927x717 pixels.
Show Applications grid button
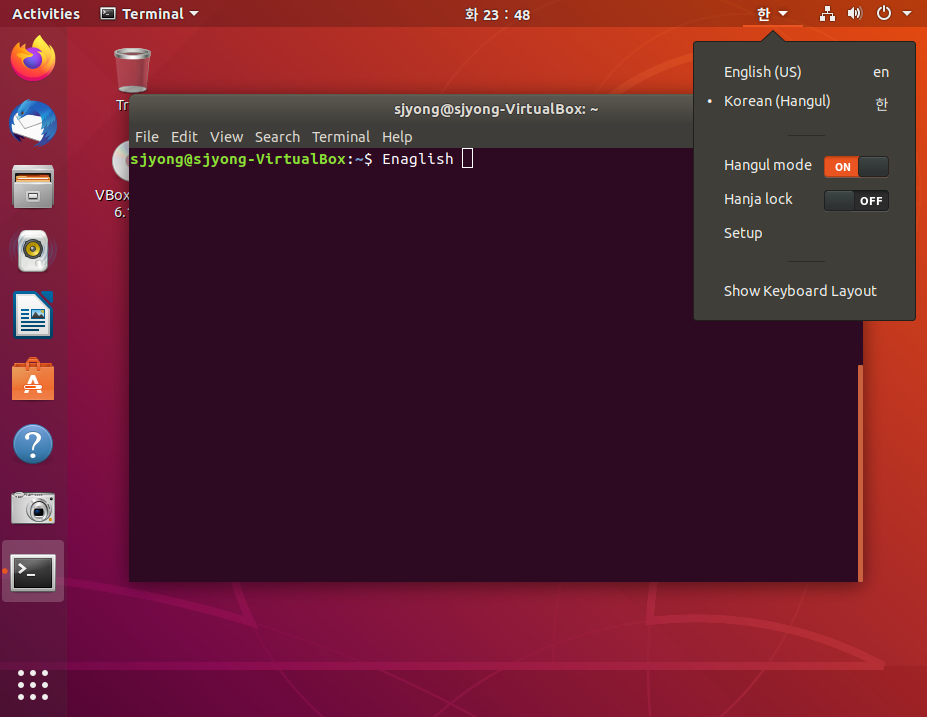tap(33, 685)
